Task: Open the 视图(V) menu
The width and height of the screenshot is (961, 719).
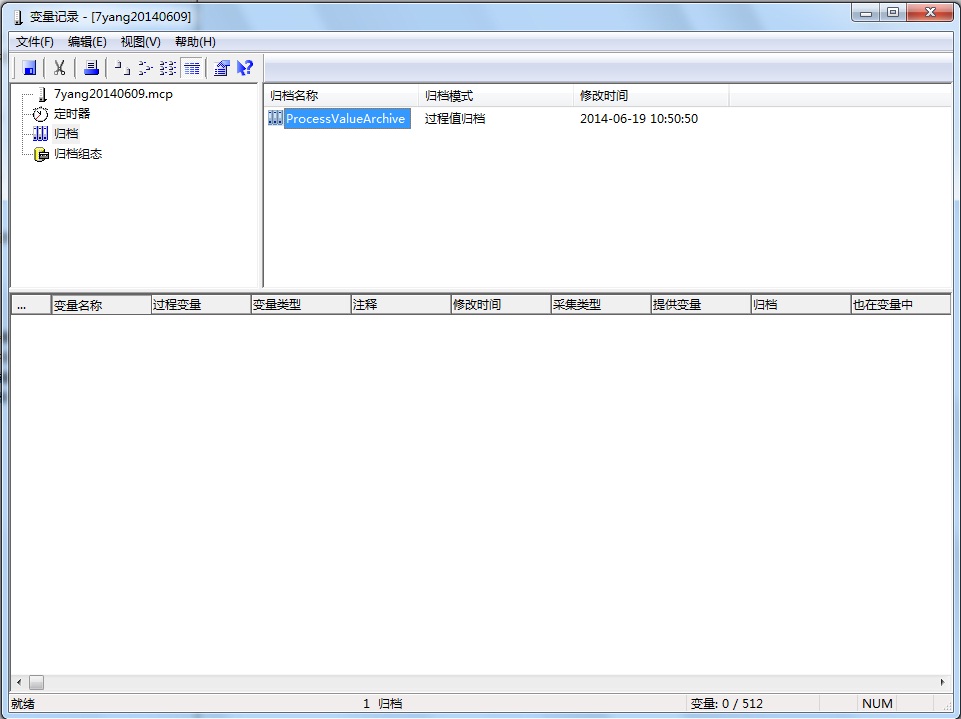Action: point(140,42)
